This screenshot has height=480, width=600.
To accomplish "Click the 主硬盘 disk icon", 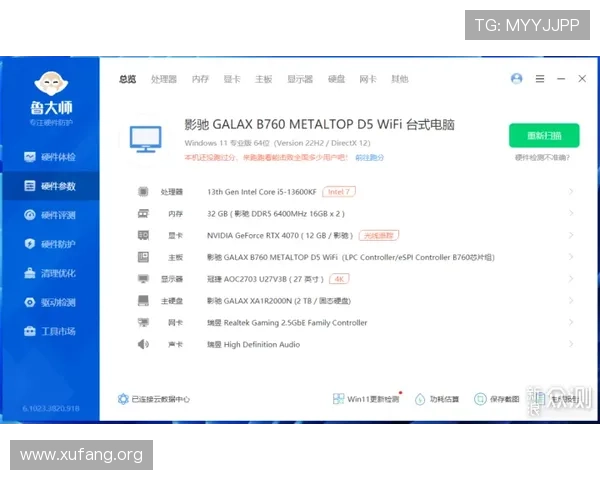I will click(x=143, y=300).
